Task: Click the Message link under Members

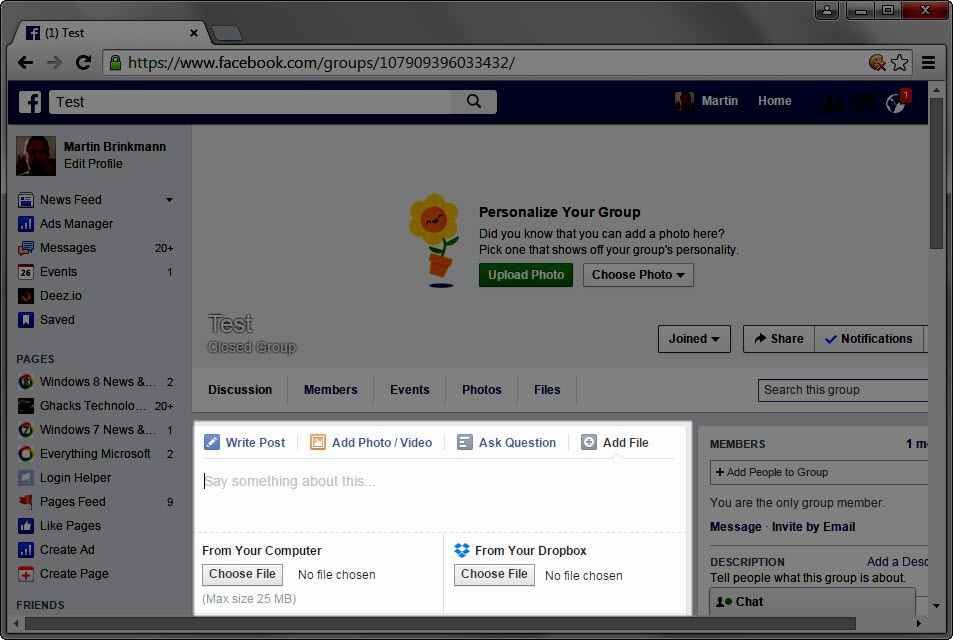Action: [x=735, y=527]
